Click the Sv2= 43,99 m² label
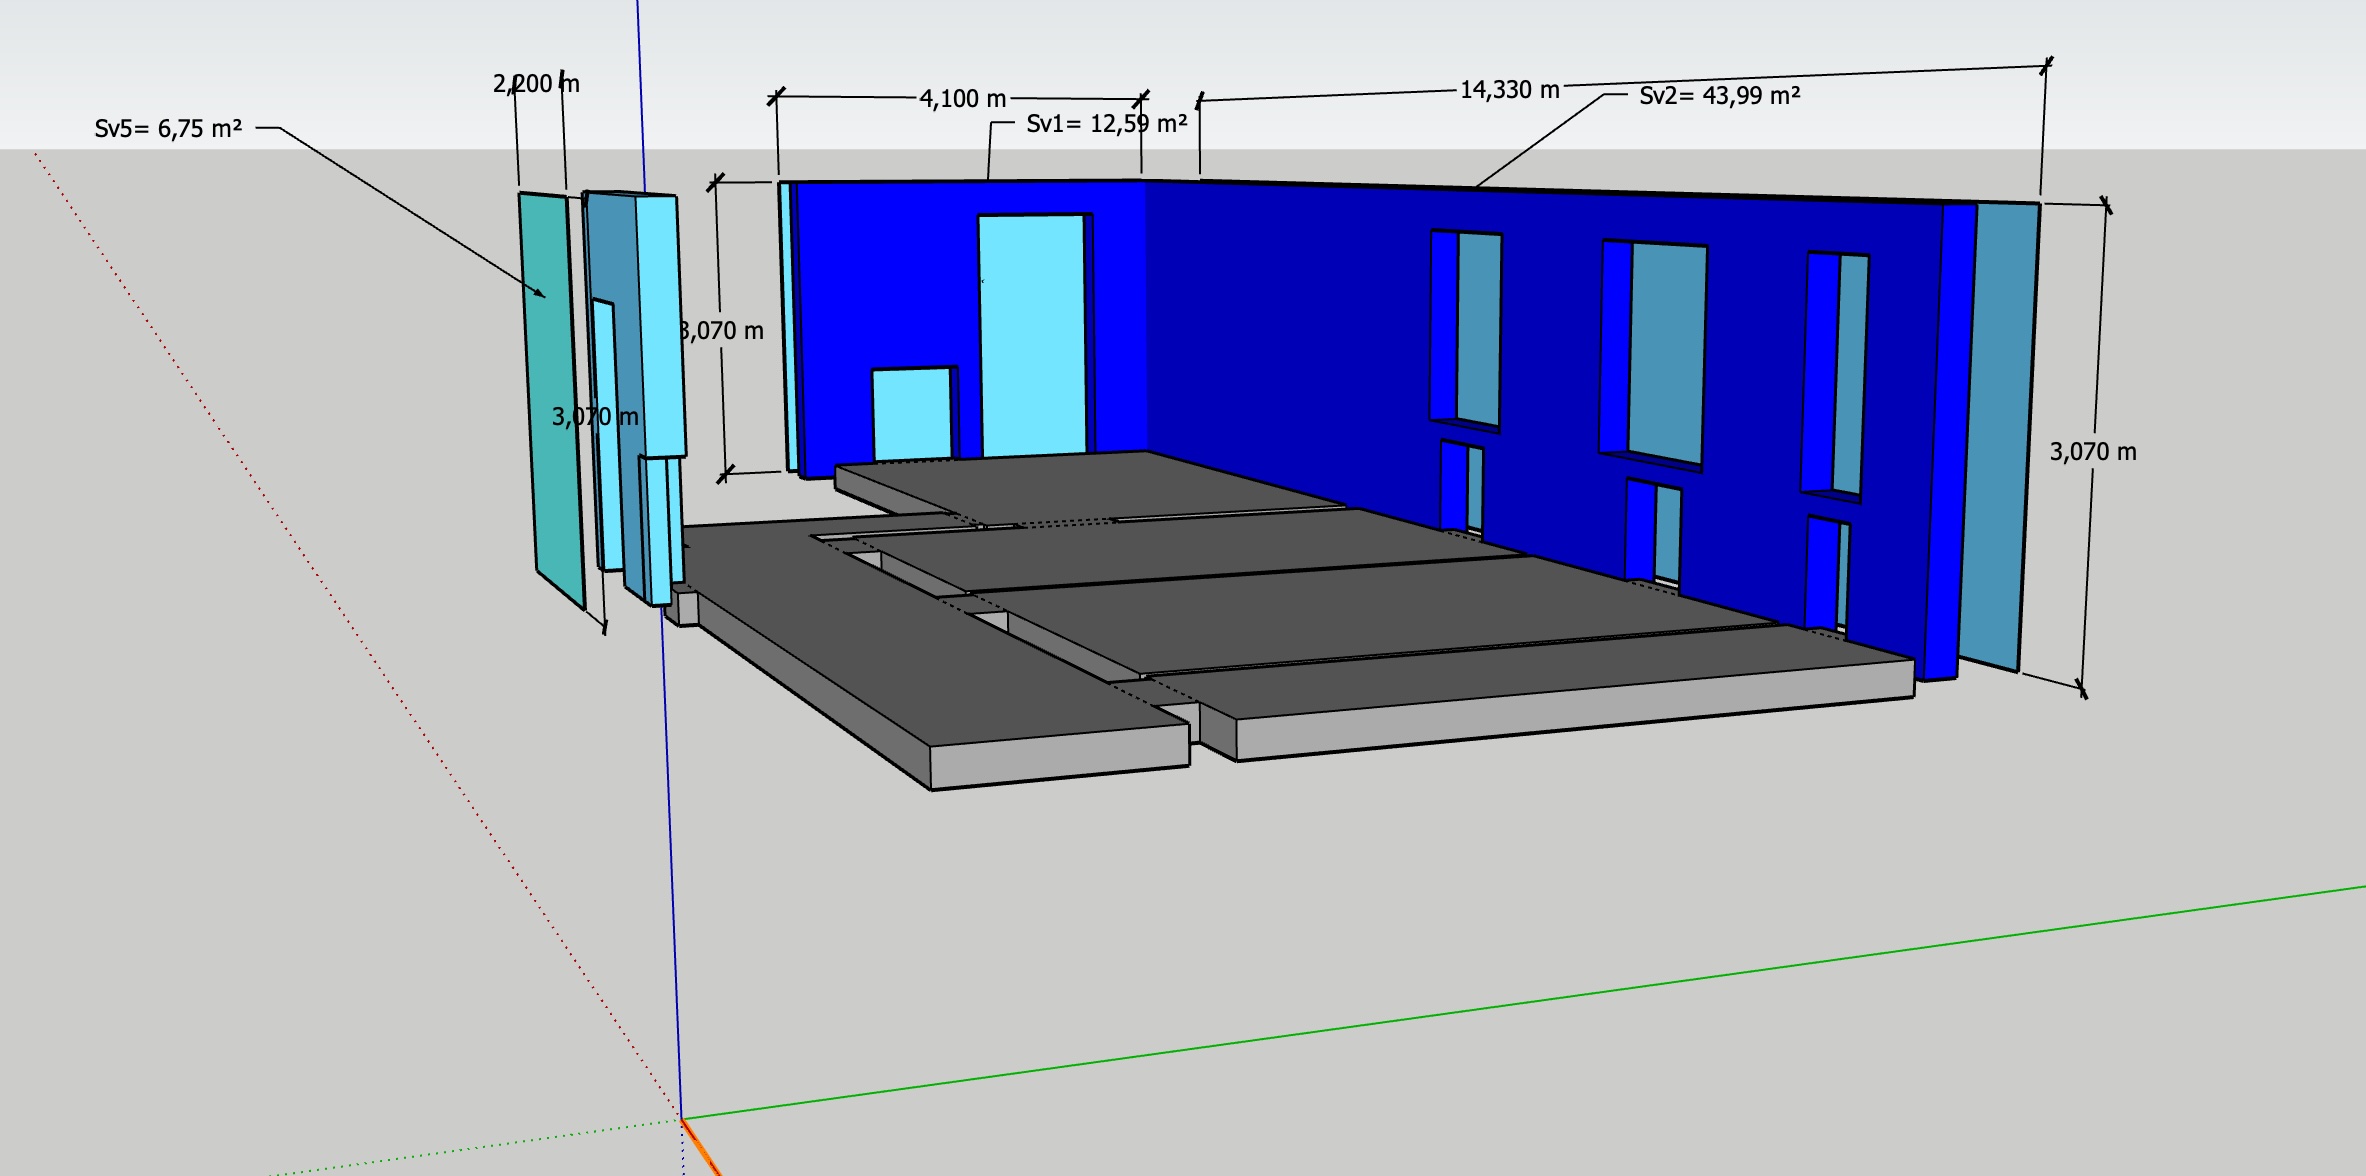The image size is (2366, 1176). (x=1719, y=96)
